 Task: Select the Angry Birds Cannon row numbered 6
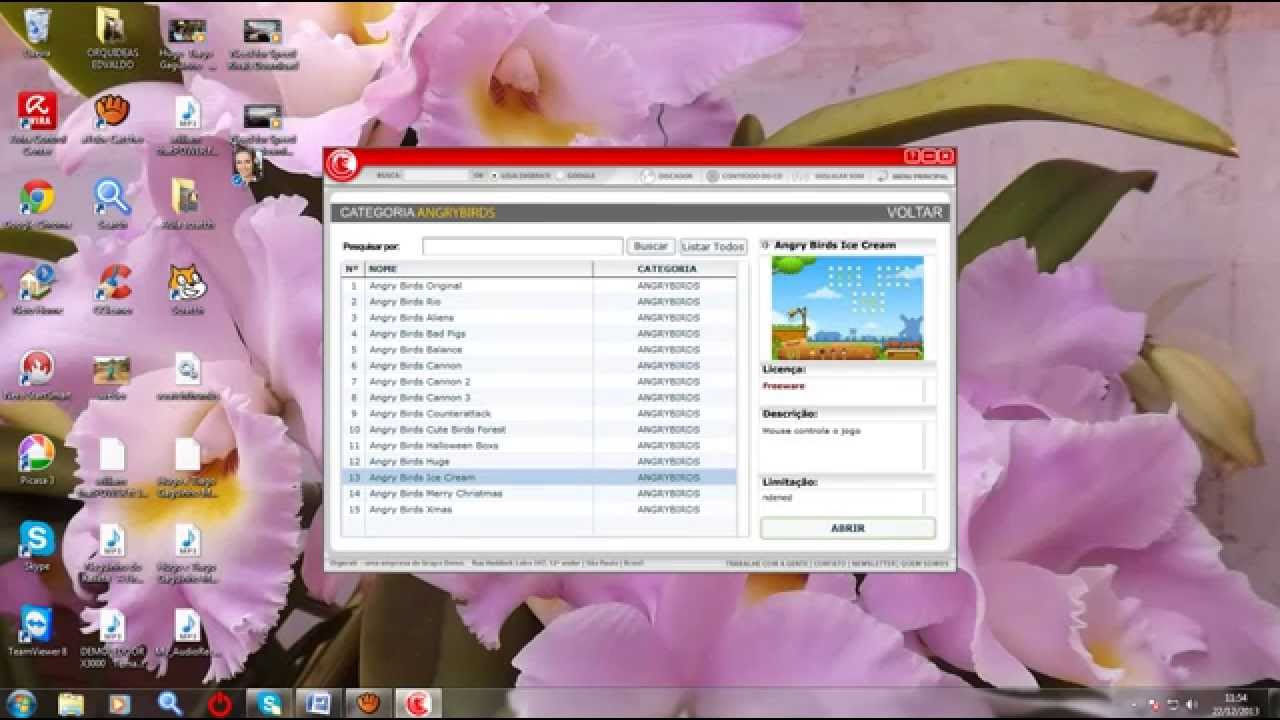[x=539, y=366]
